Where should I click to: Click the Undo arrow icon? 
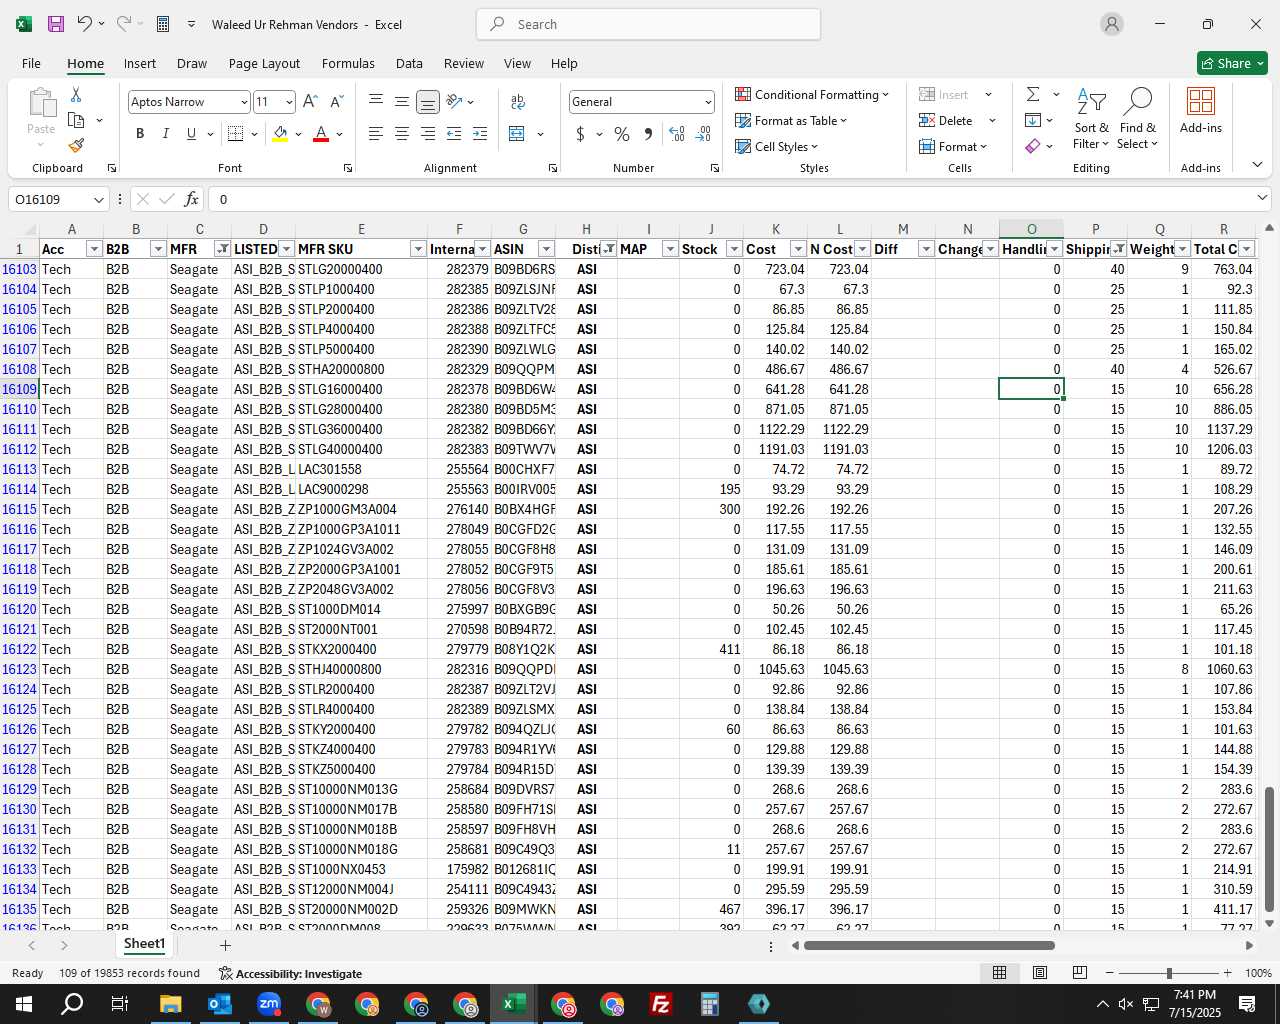[x=85, y=24]
